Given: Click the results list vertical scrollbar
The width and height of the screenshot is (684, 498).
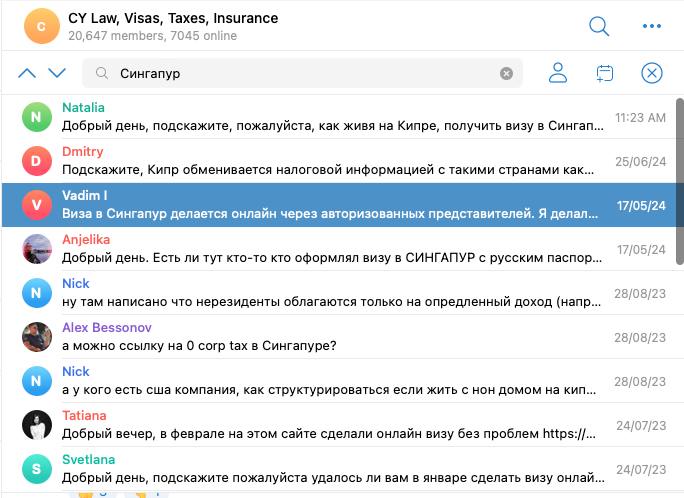Looking at the screenshot, I should point(679,180).
